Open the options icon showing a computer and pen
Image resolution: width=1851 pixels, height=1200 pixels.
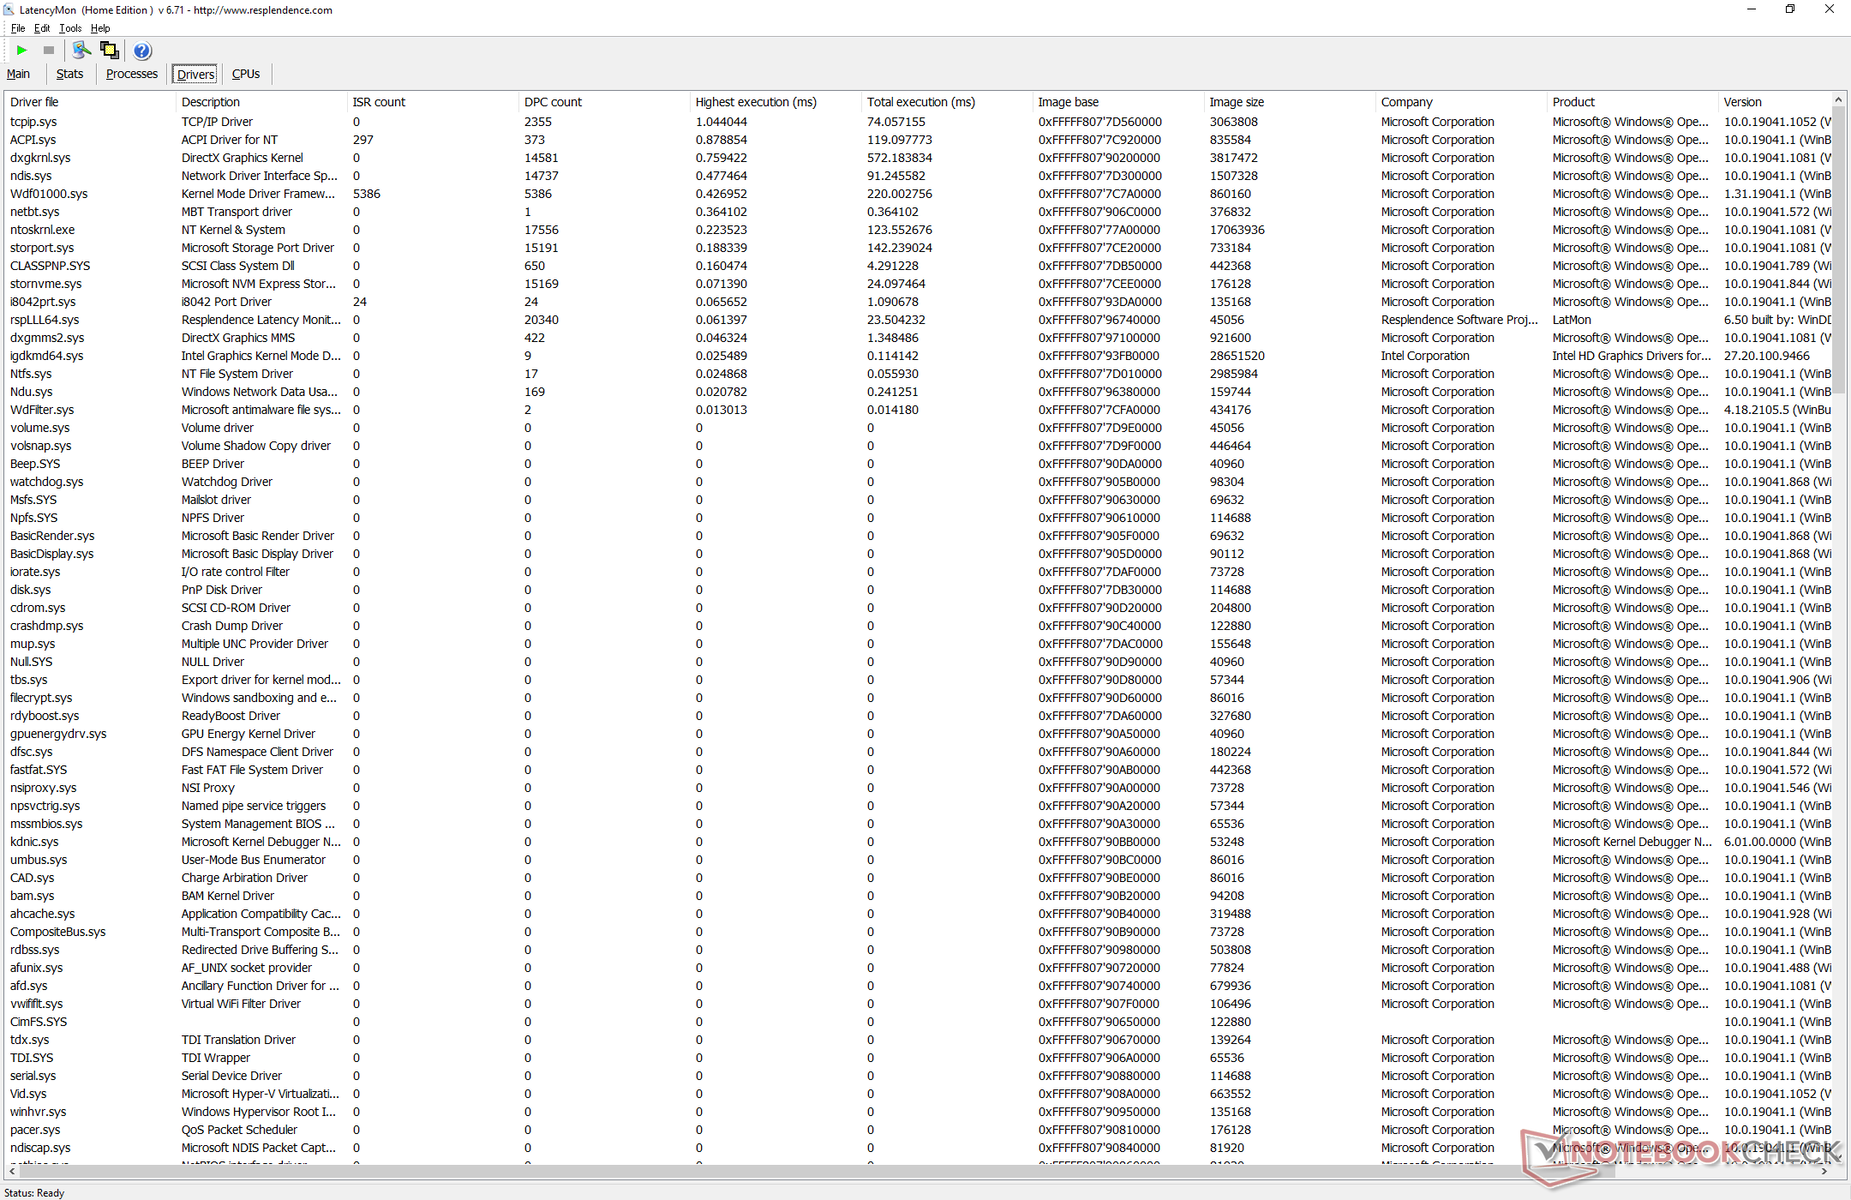point(81,50)
